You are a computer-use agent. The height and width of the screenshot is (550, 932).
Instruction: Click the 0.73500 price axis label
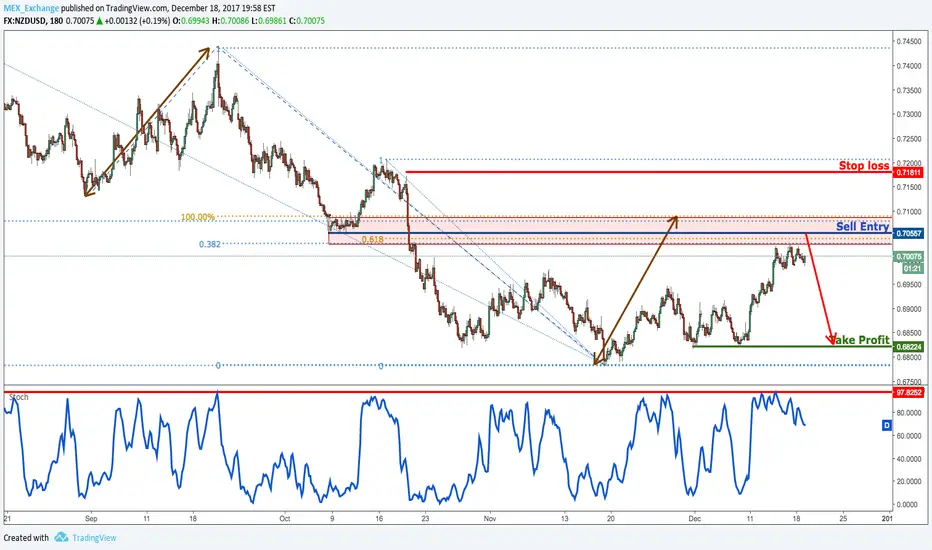(x=909, y=90)
